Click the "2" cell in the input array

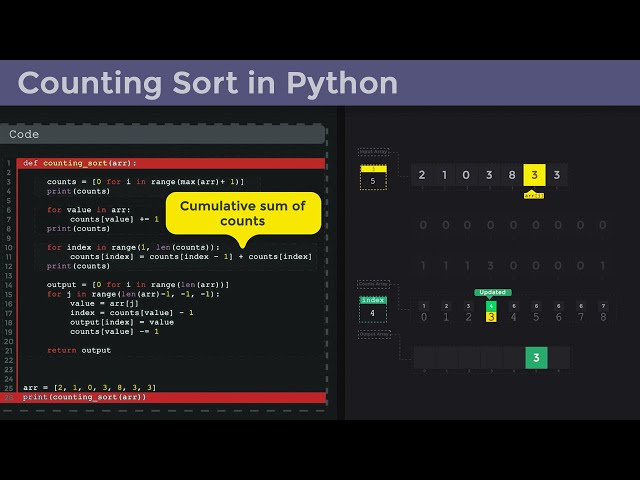tap(422, 175)
